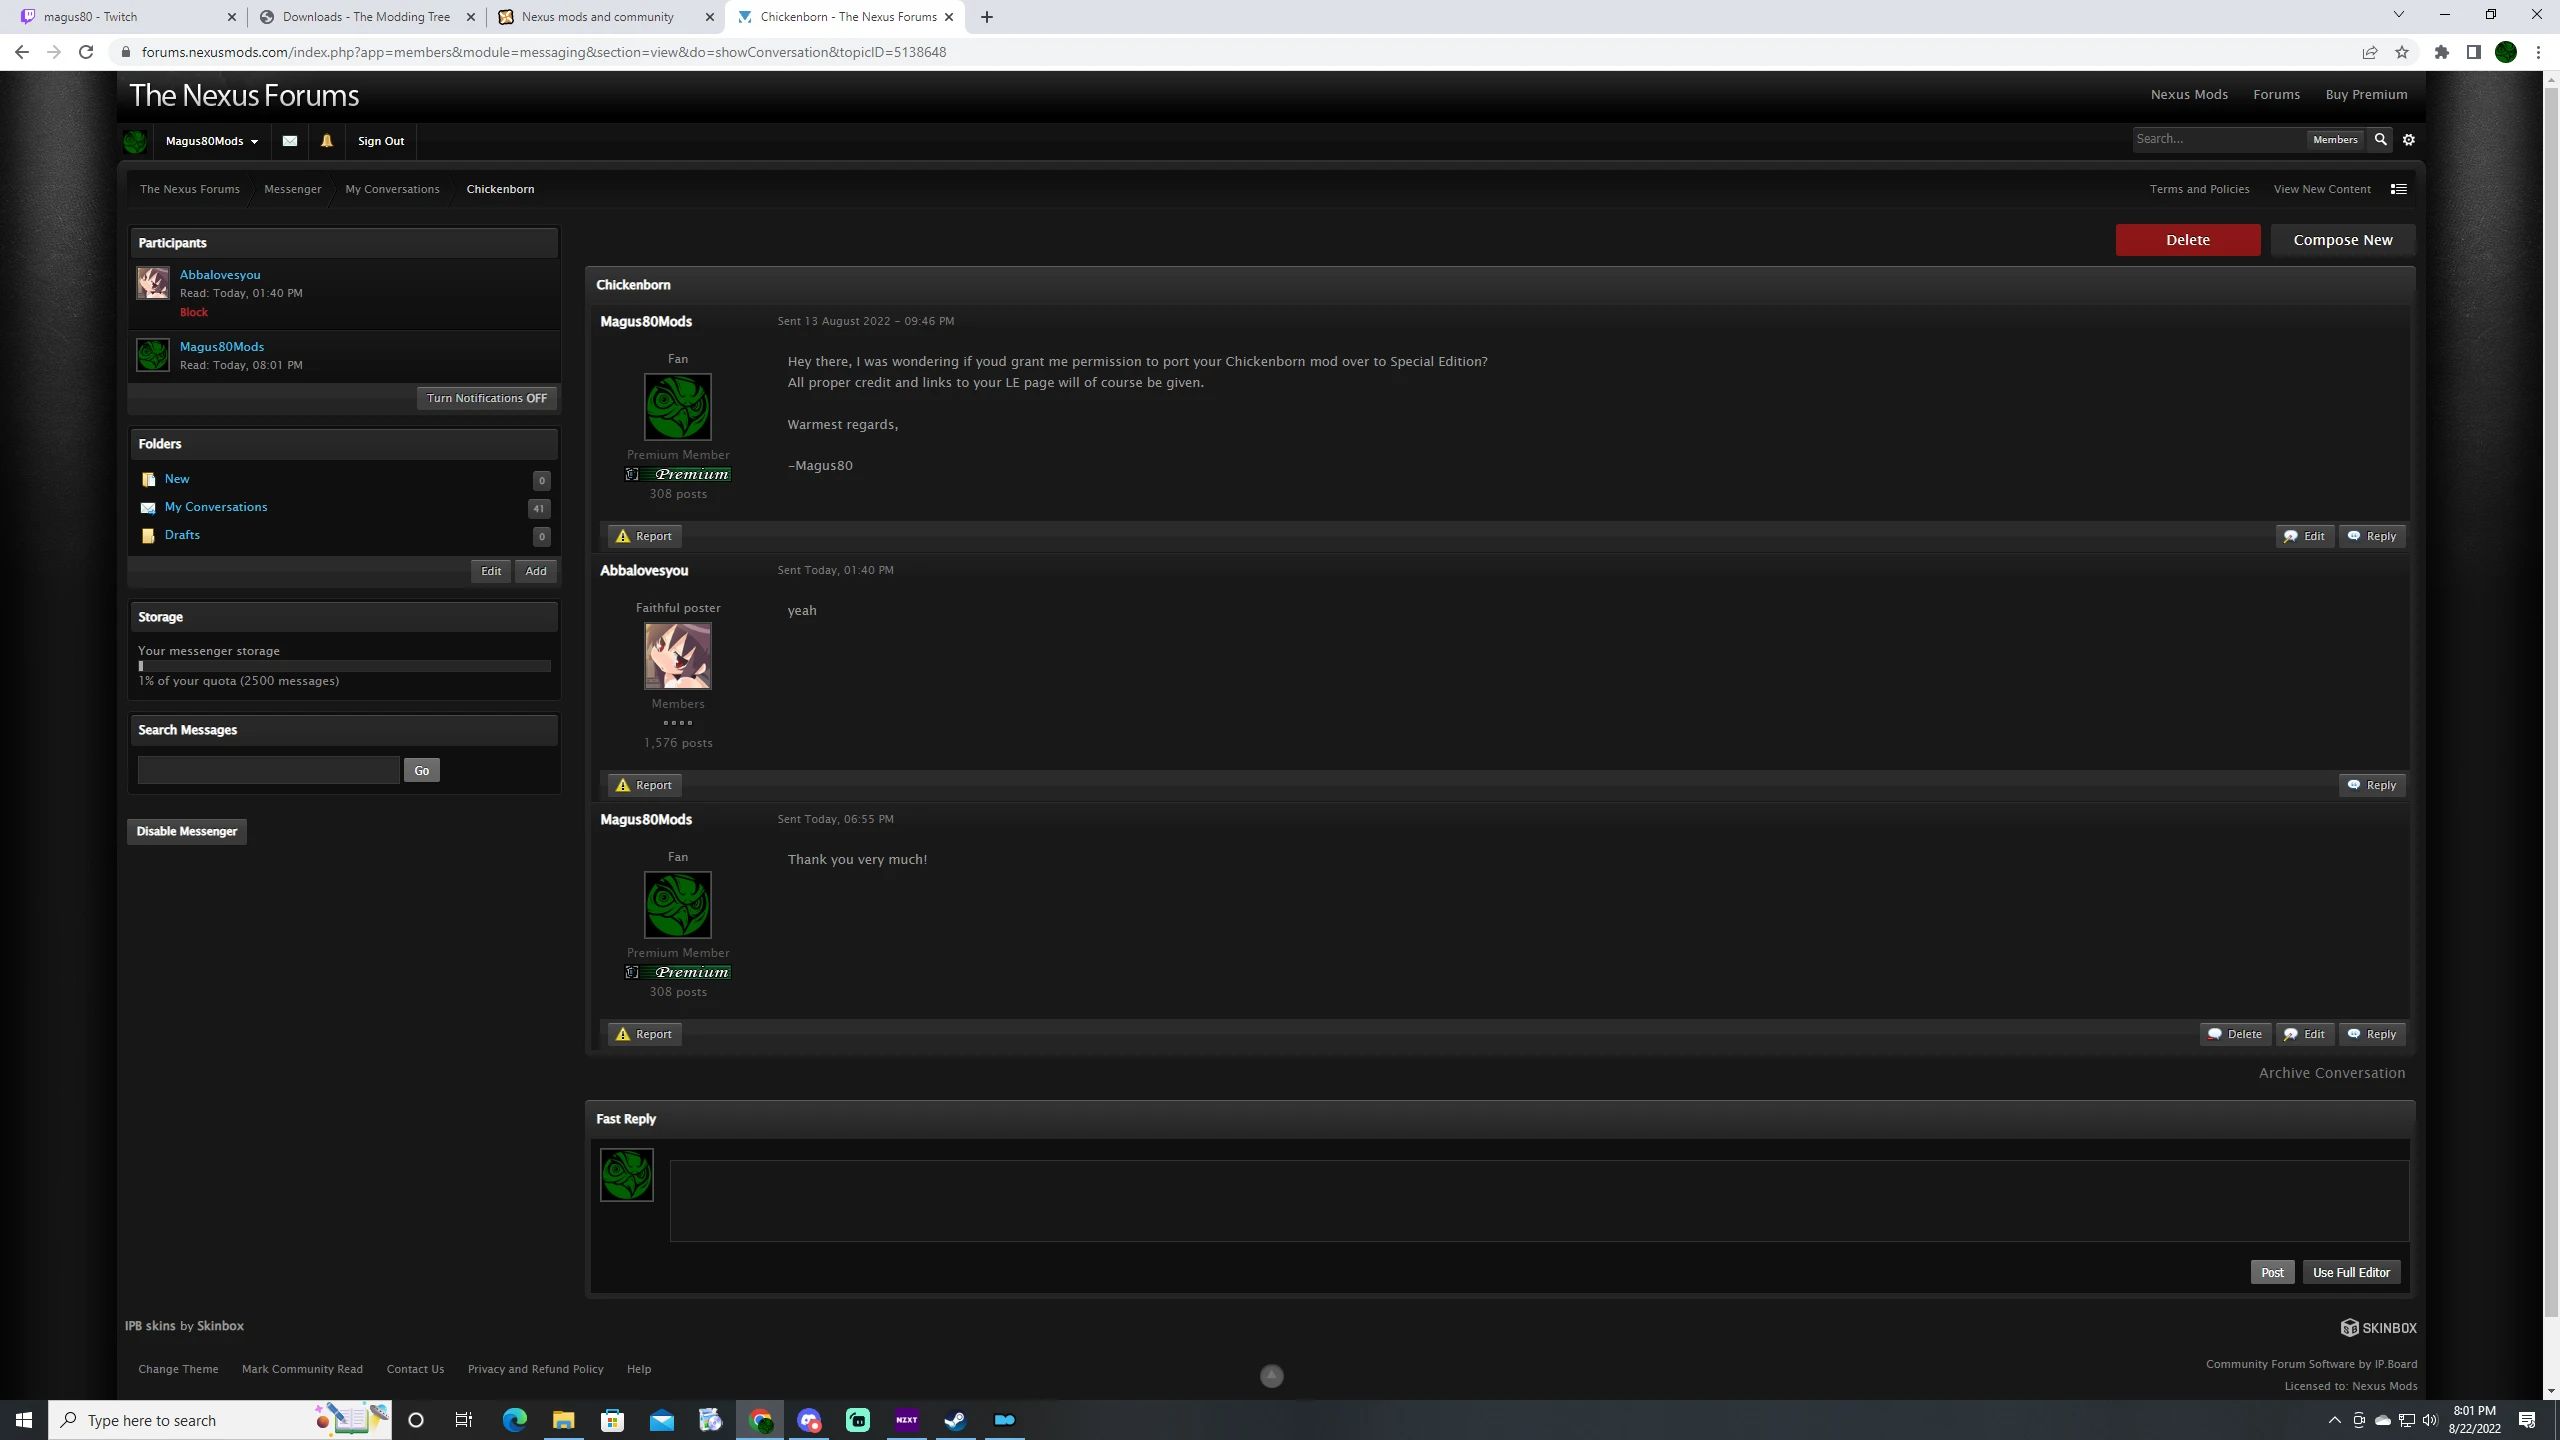The height and width of the screenshot is (1440, 2560).
Task: Turn Notifications OFF for this conversation
Action: pos(486,398)
